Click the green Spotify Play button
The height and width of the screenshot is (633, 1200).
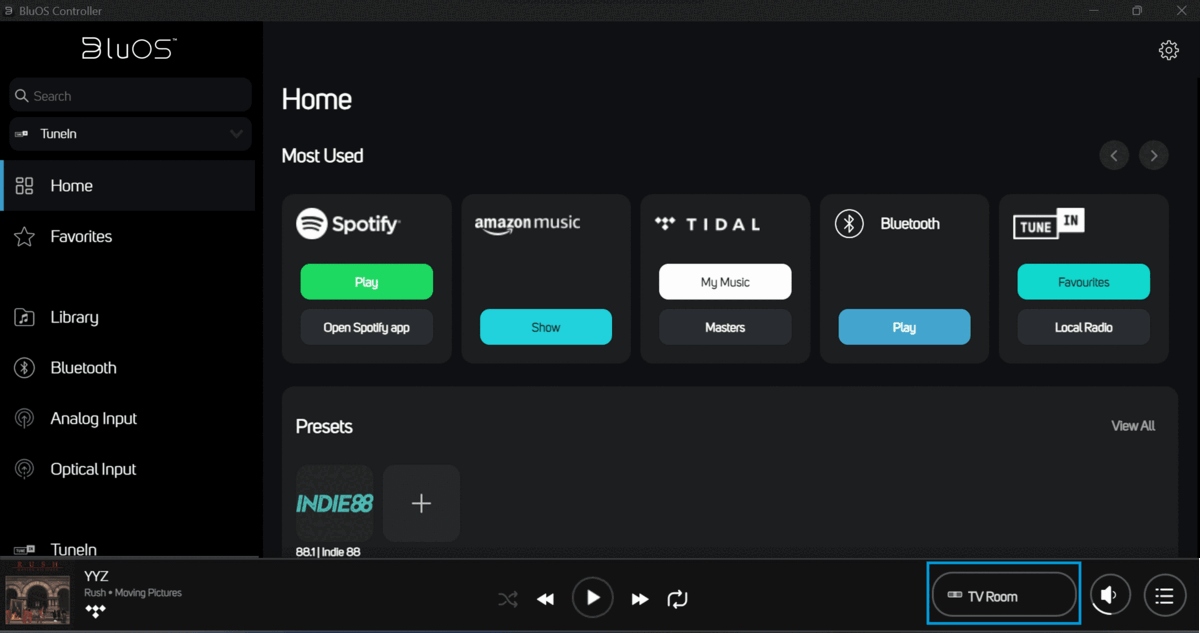click(366, 282)
